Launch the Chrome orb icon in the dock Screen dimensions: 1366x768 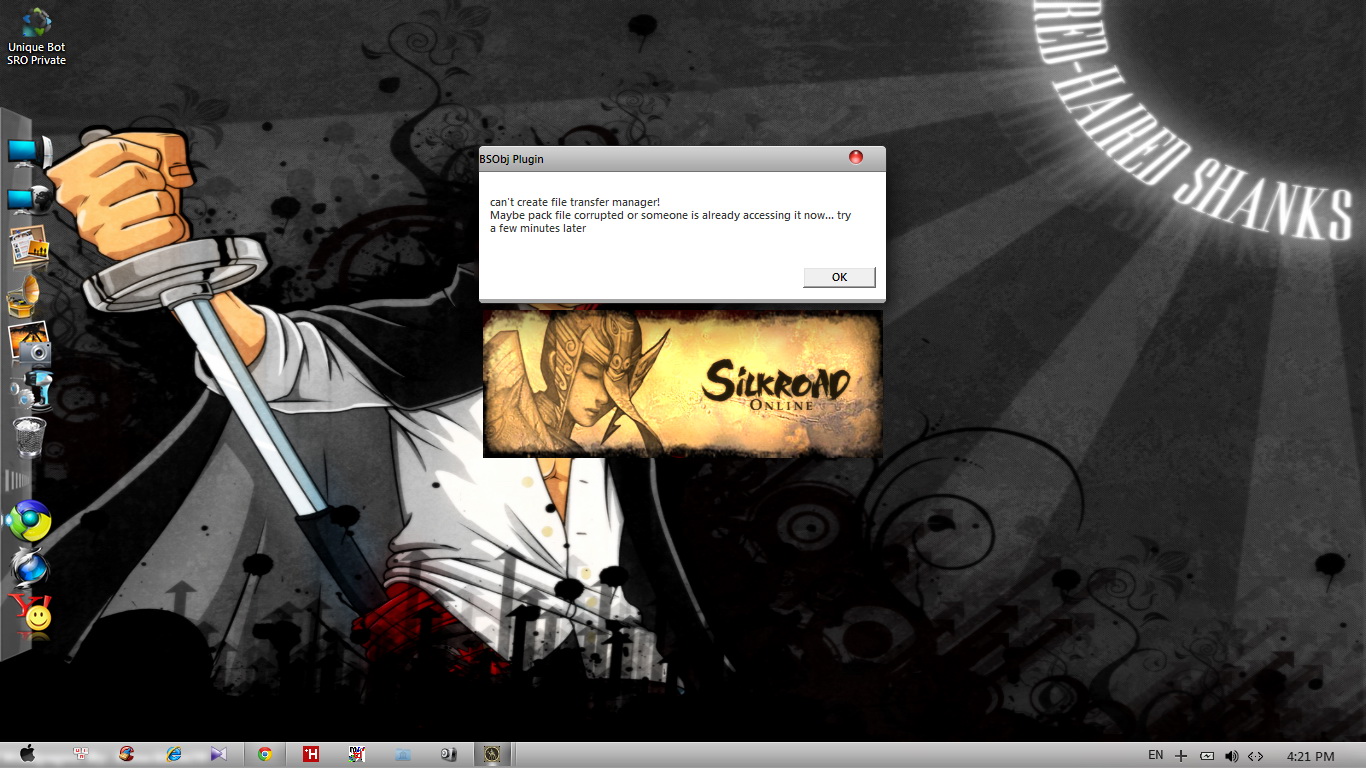pyautogui.click(x=28, y=521)
